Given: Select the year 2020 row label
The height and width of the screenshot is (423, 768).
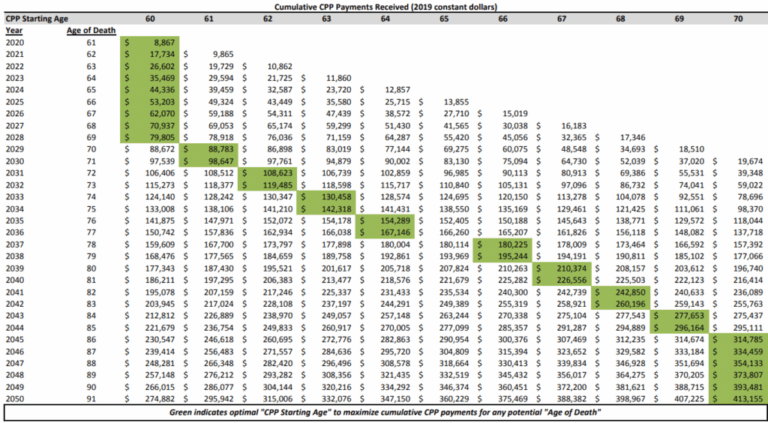Looking at the screenshot, I should (13, 42).
